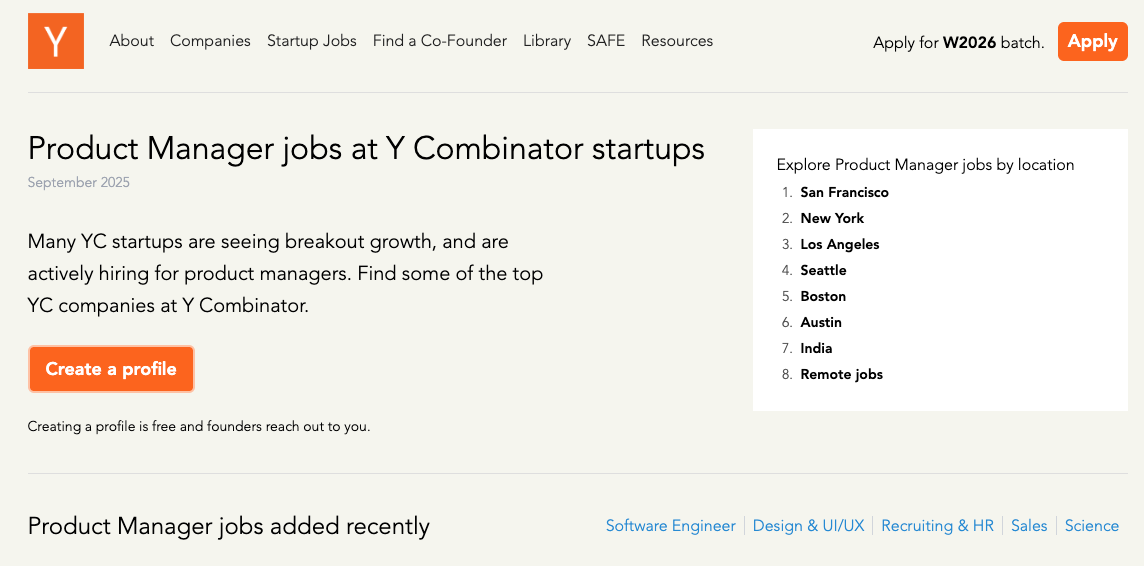View New York job listings
The image size is (1144, 566).
(832, 218)
